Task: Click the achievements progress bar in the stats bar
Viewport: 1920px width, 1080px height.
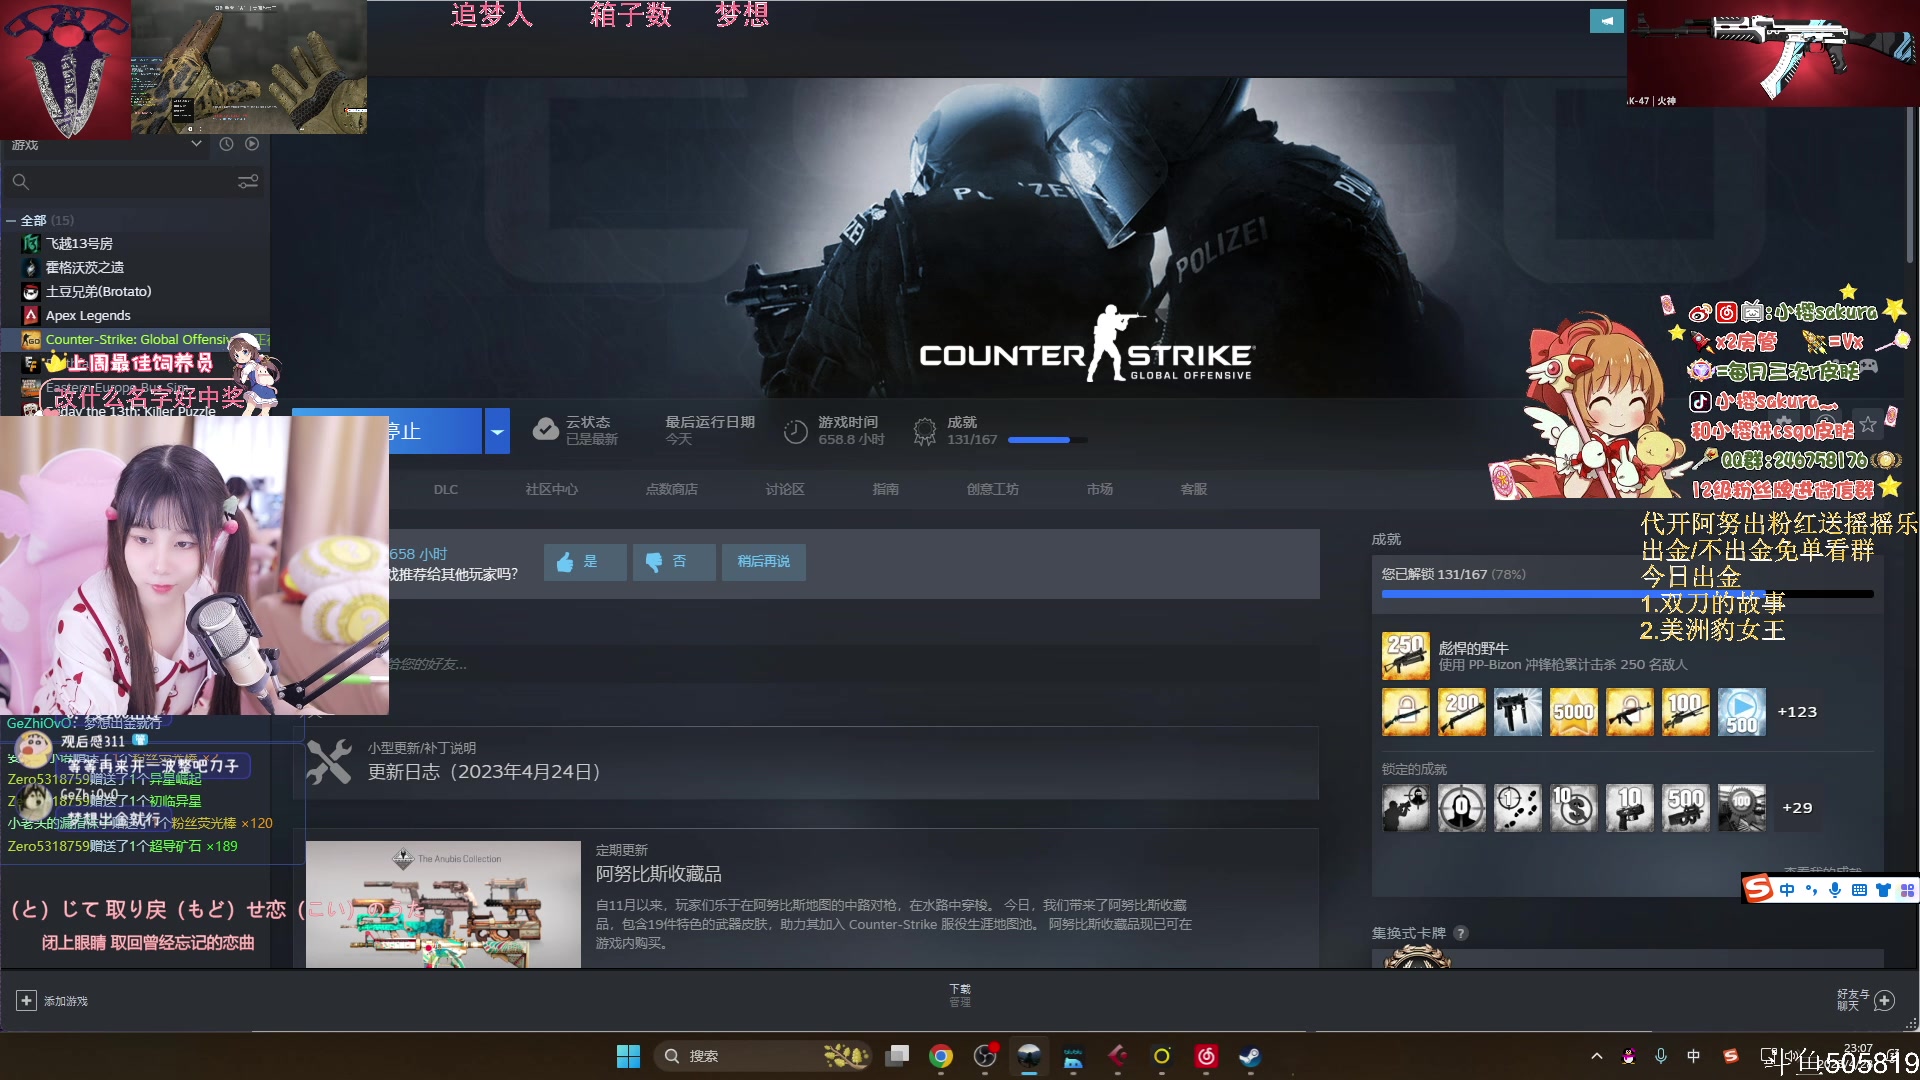Action: coord(1047,440)
